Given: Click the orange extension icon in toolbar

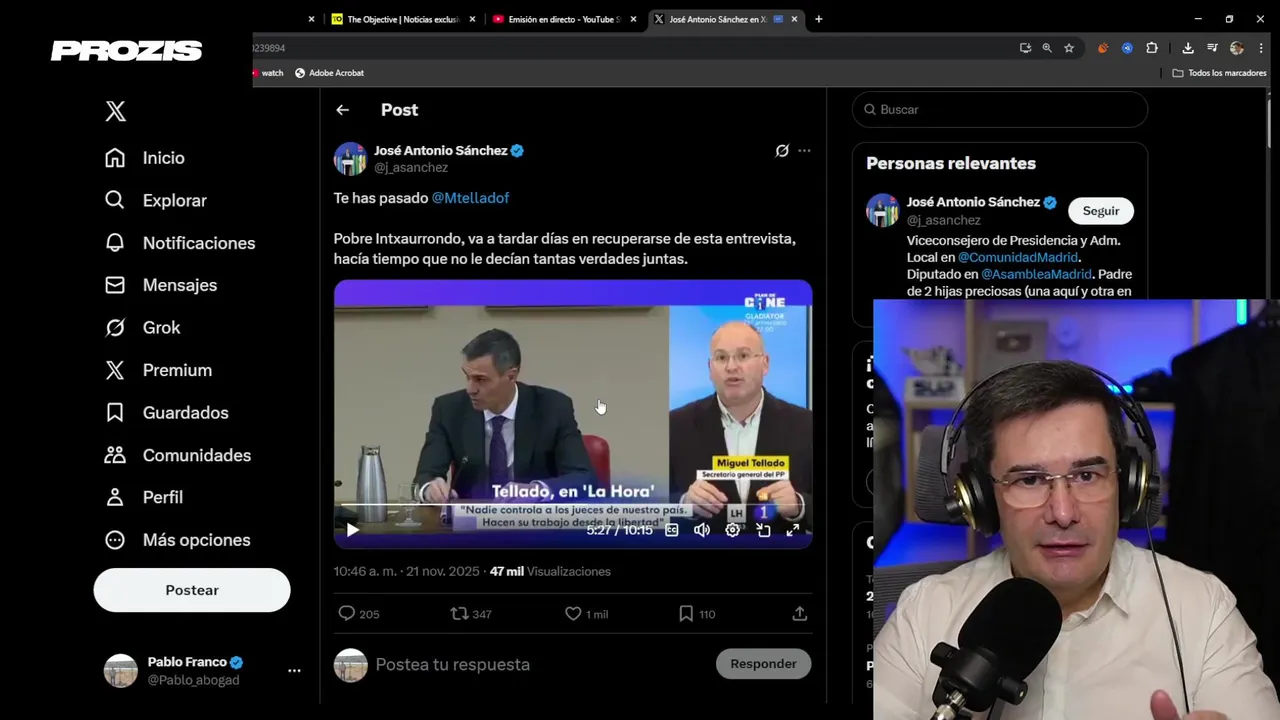Looking at the screenshot, I should point(1103,48).
